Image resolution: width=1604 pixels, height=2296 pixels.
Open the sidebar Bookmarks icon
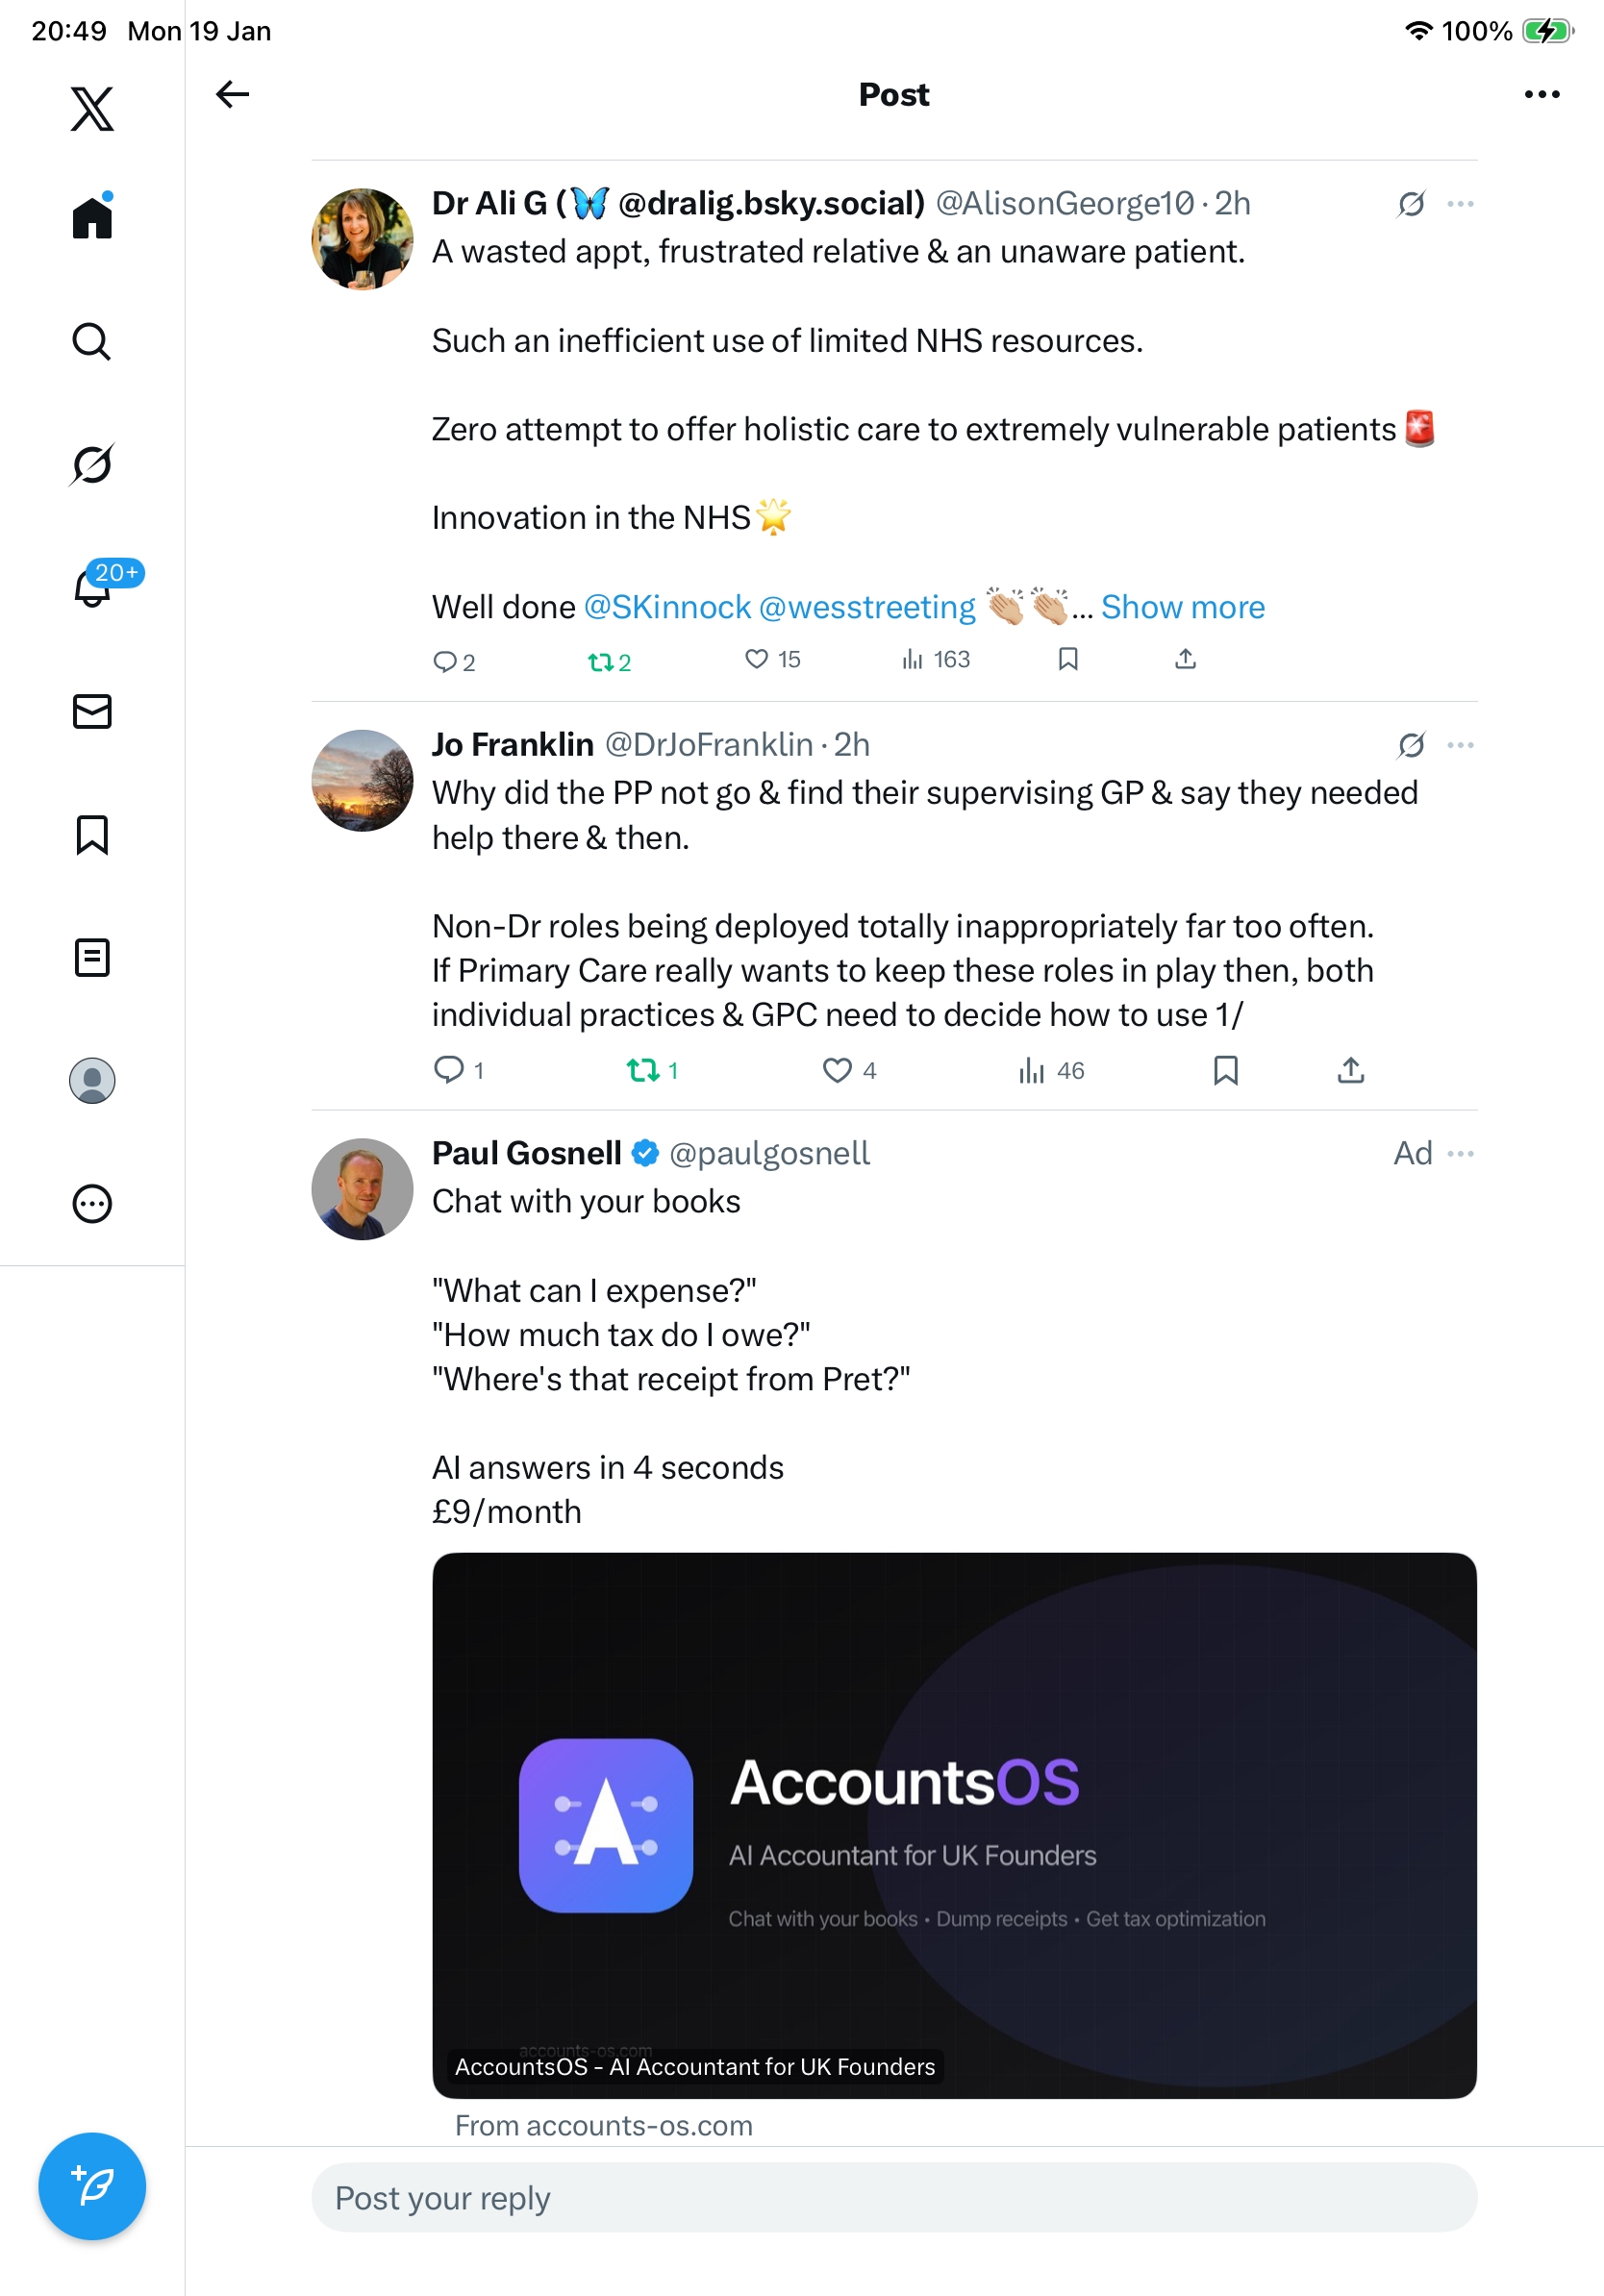[x=92, y=834]
